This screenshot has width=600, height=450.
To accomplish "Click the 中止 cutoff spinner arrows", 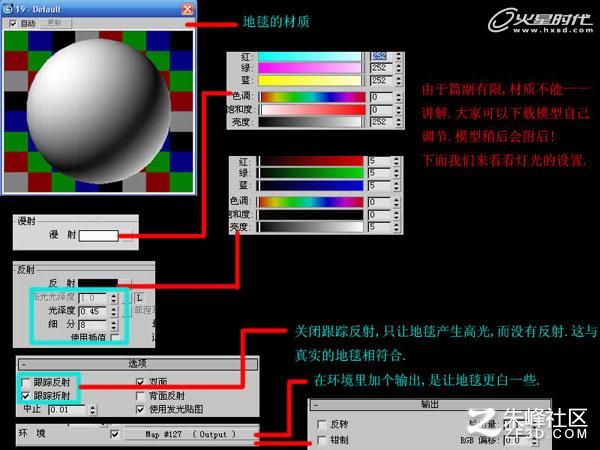I will pos(93,410).
